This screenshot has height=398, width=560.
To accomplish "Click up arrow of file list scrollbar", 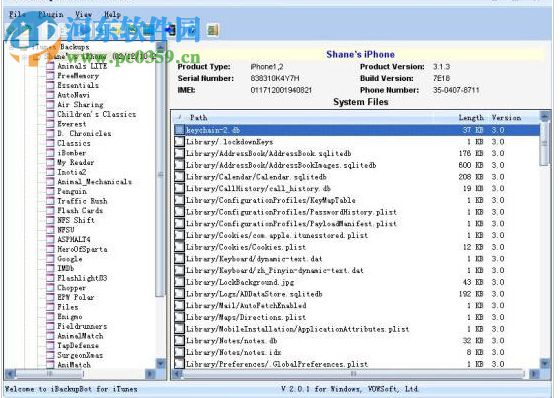I will (545, 116).
